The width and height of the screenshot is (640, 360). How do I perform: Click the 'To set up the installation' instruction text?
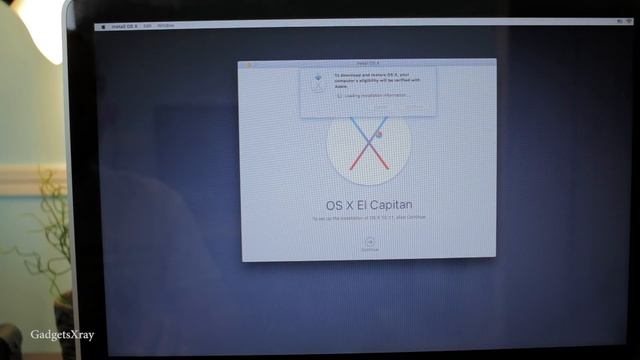coord(369,218)
